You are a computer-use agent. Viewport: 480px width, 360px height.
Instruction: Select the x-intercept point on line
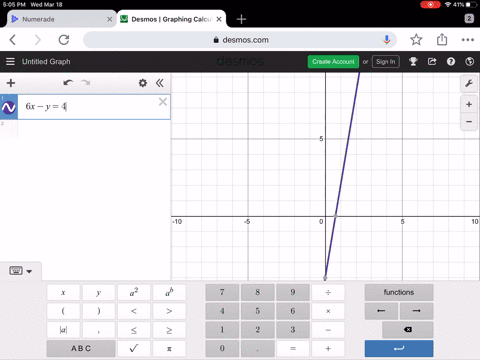tap(335, 216)
